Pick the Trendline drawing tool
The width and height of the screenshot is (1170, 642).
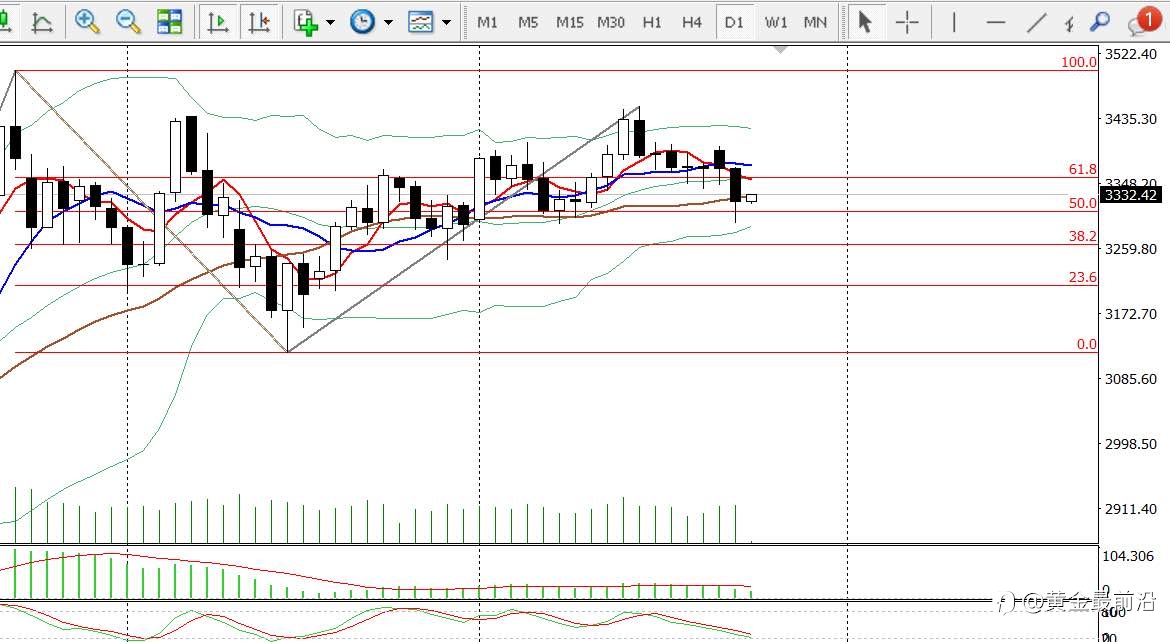coord(1036,22)
